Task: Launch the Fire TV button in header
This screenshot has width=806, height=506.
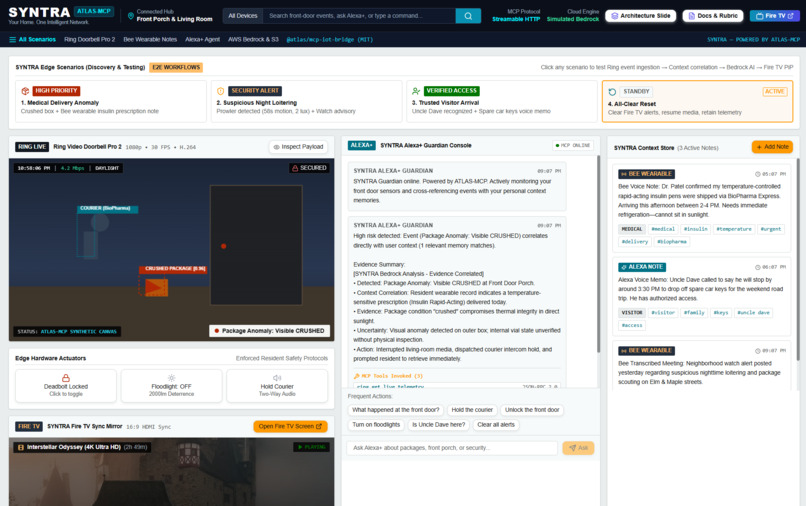Action: click(x=774, y=16)
